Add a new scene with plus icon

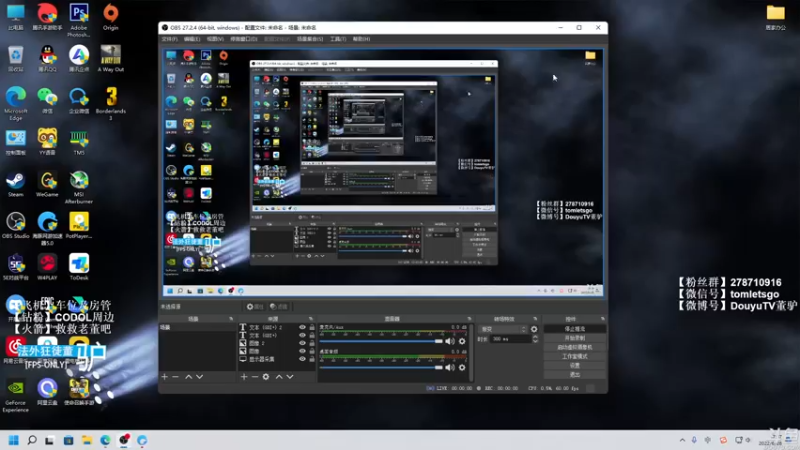(x=164, y=377)
